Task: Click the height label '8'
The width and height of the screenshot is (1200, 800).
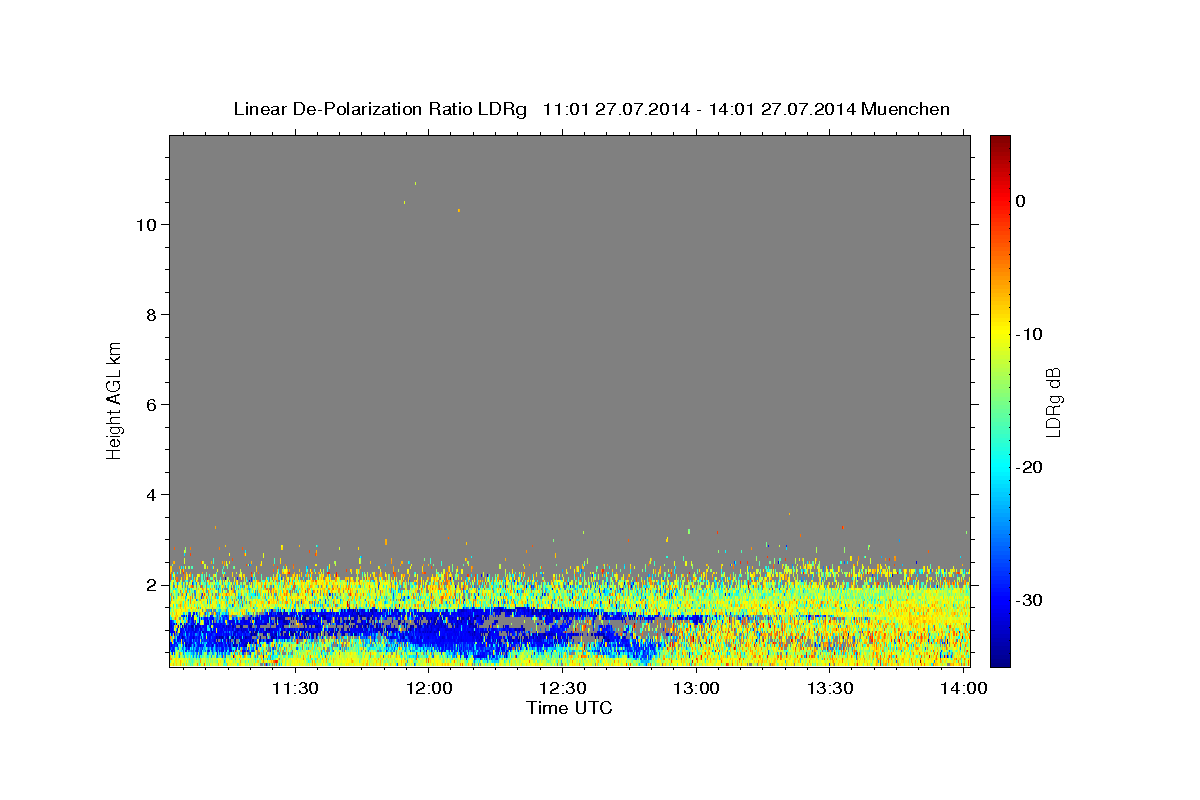Action: point(150,315)
